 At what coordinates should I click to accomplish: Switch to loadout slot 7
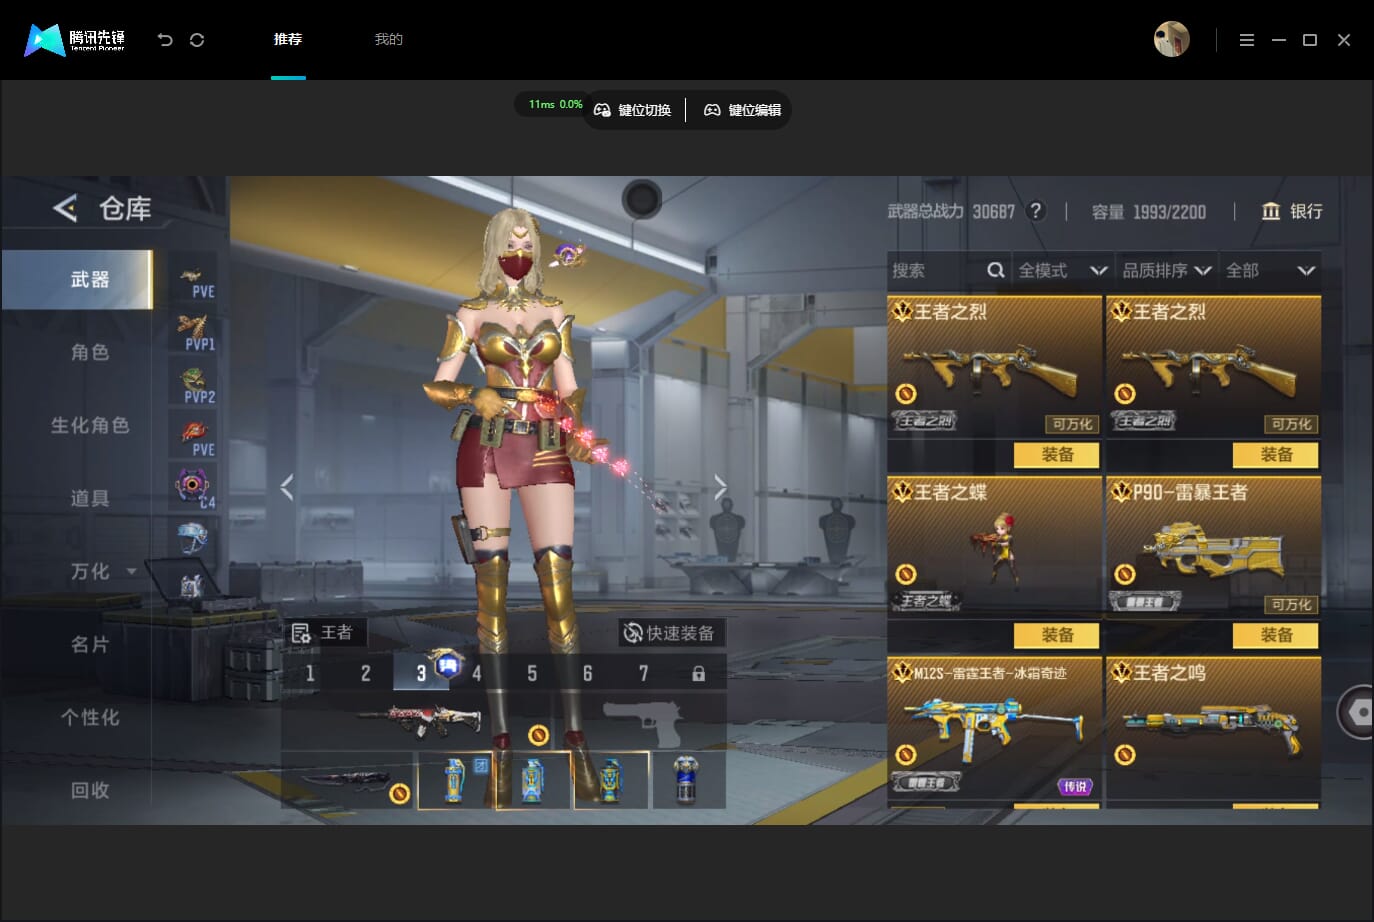643,673
